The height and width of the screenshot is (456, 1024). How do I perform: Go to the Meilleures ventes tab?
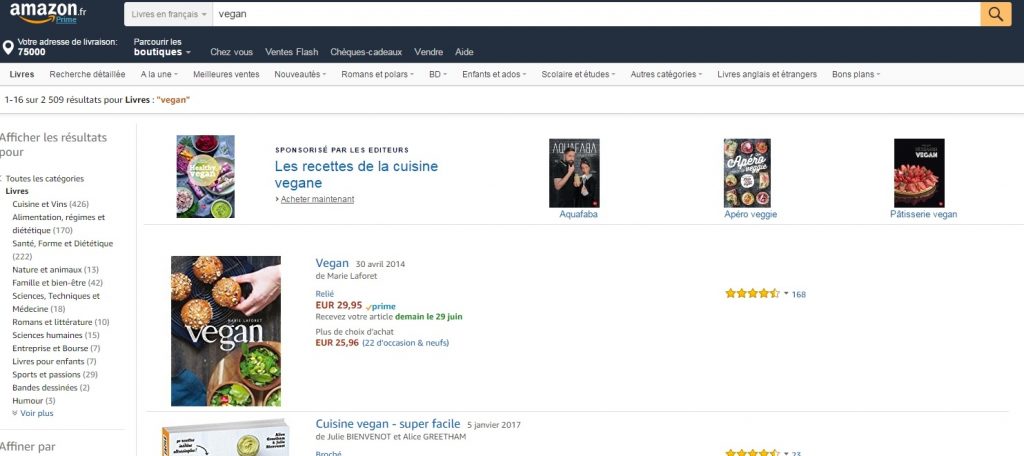pos(226,74)
